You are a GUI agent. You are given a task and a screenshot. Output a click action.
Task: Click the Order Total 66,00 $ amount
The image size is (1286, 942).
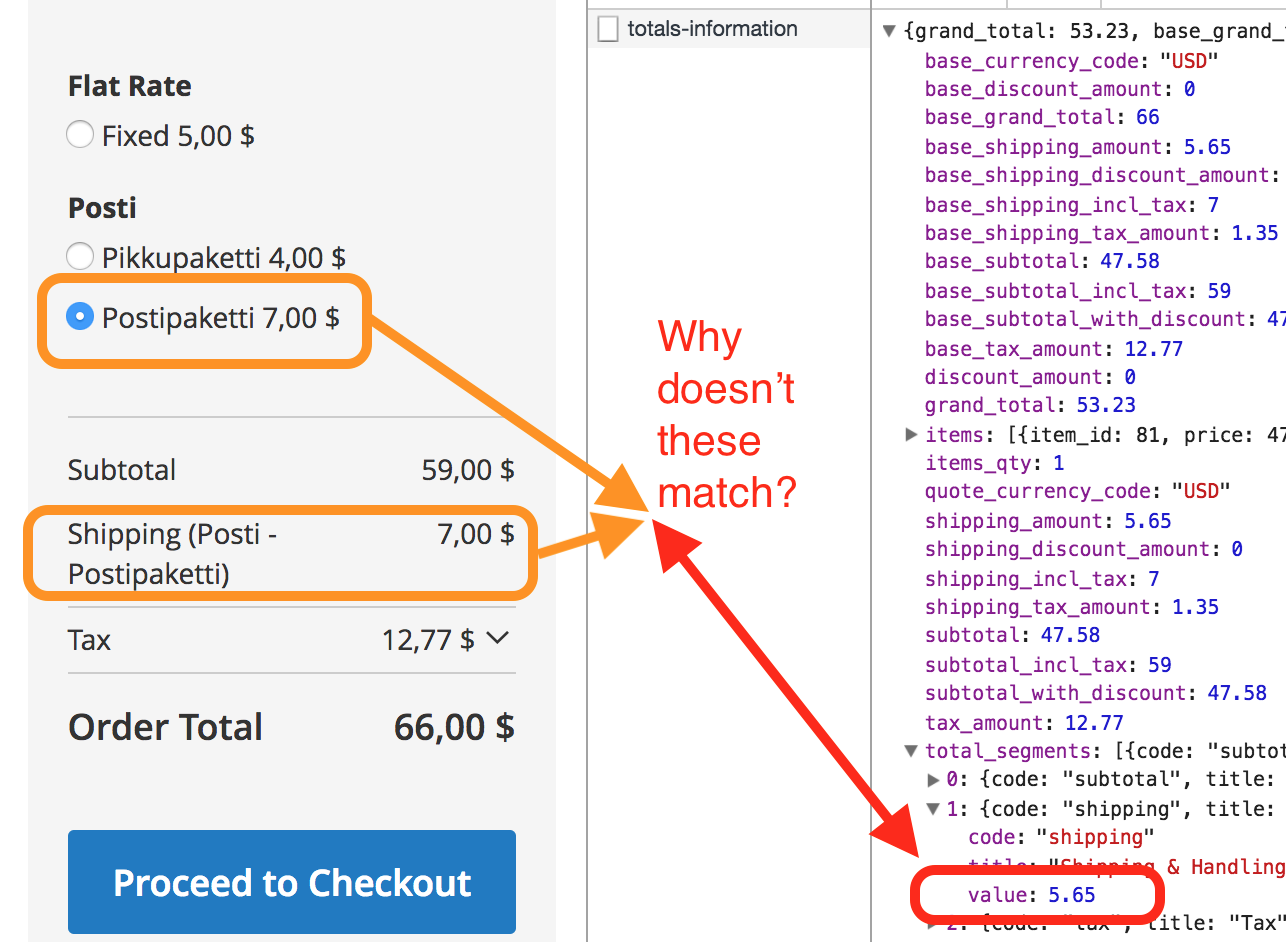coord(454,727)
